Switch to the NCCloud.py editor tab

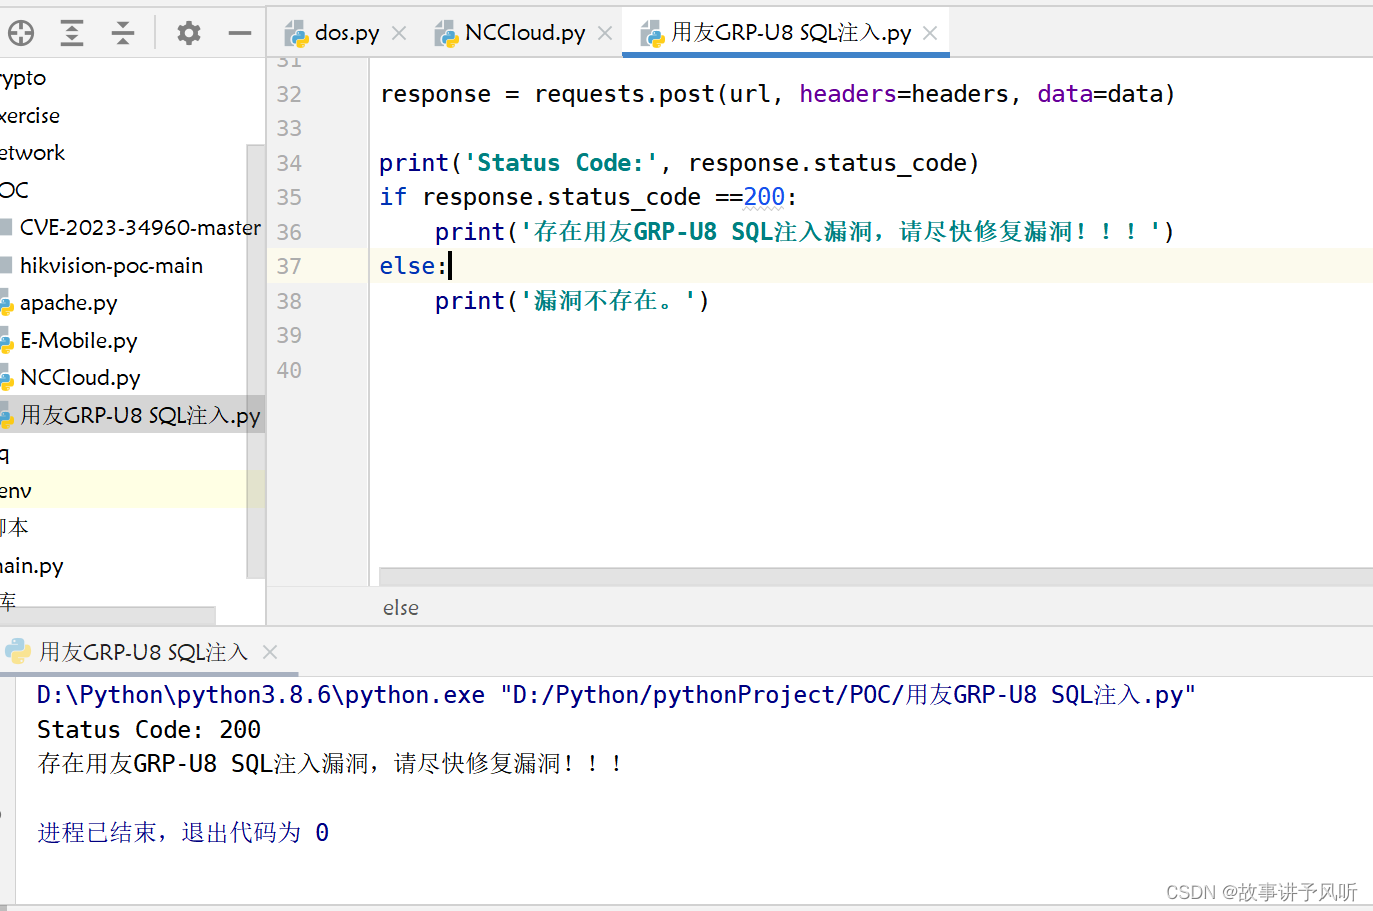click(525, 33)
